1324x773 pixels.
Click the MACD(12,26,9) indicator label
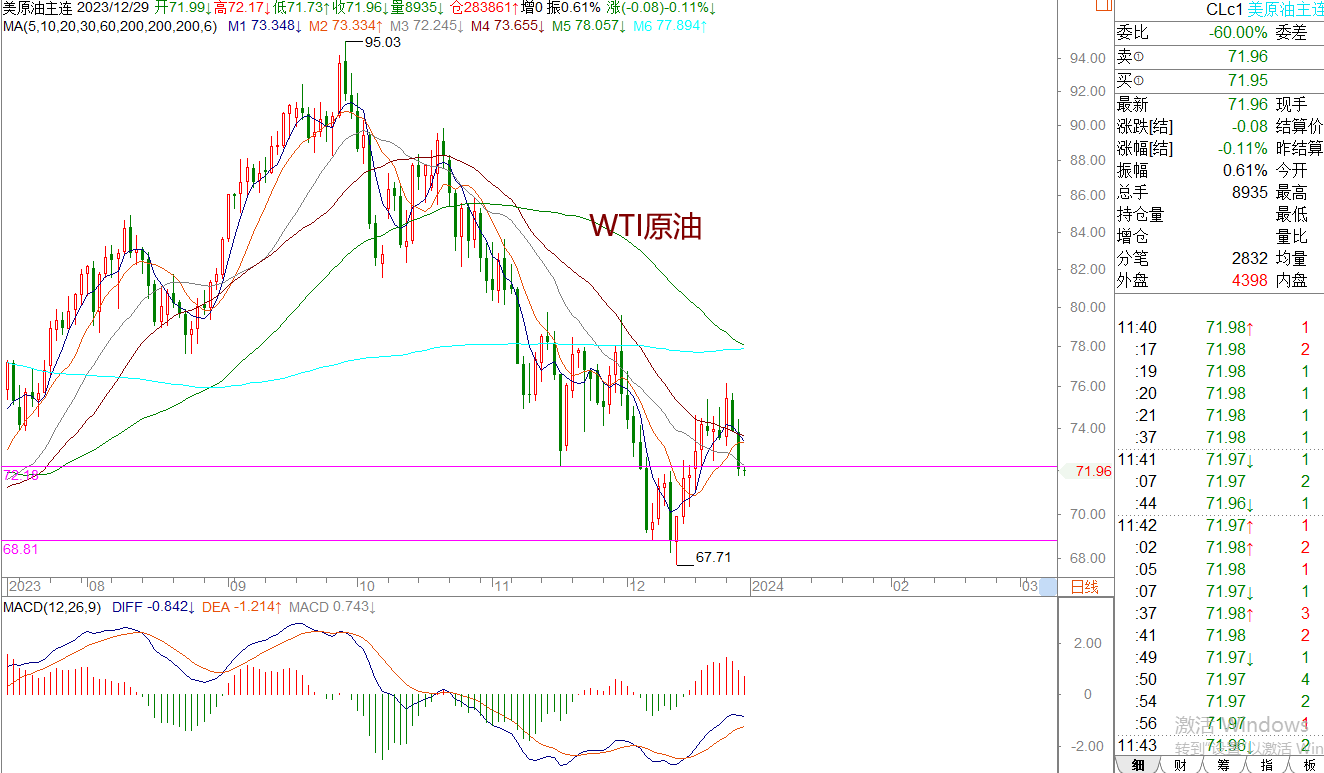[50, 607]
